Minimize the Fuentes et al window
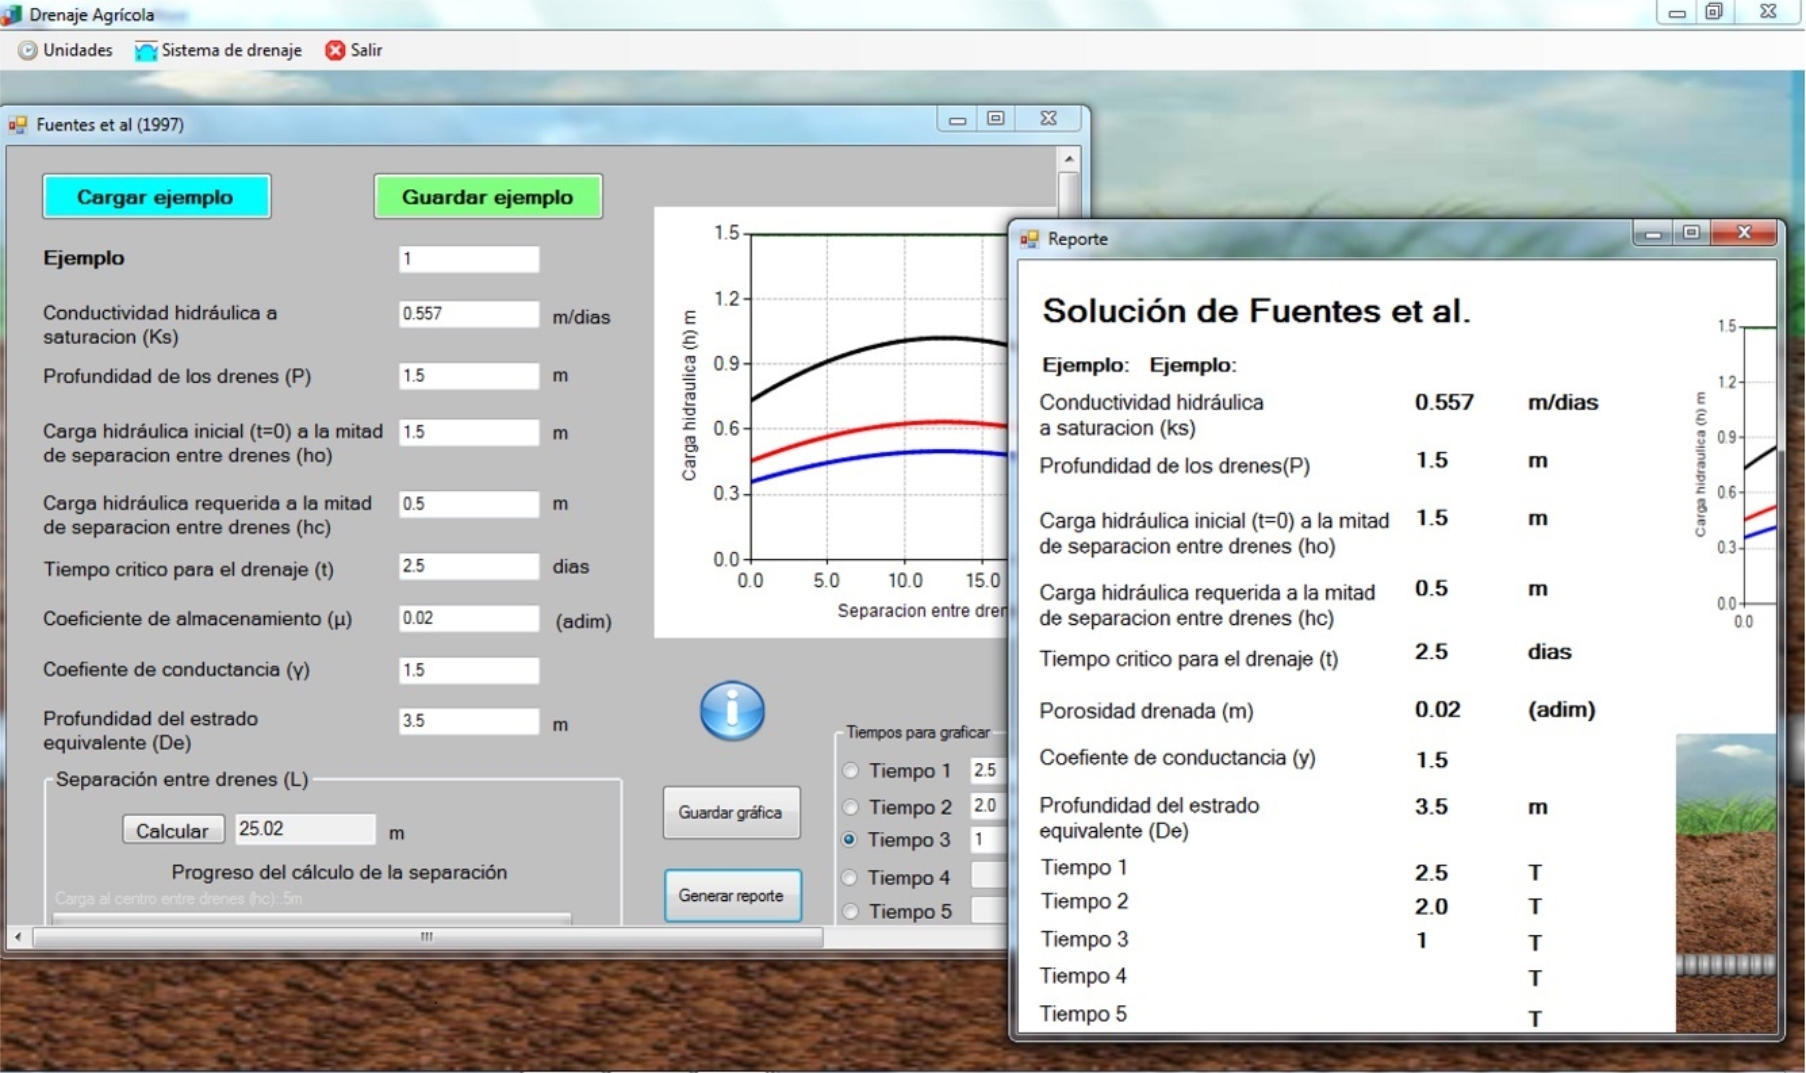Screen dimensions: 1806x1073 [957, 119]
